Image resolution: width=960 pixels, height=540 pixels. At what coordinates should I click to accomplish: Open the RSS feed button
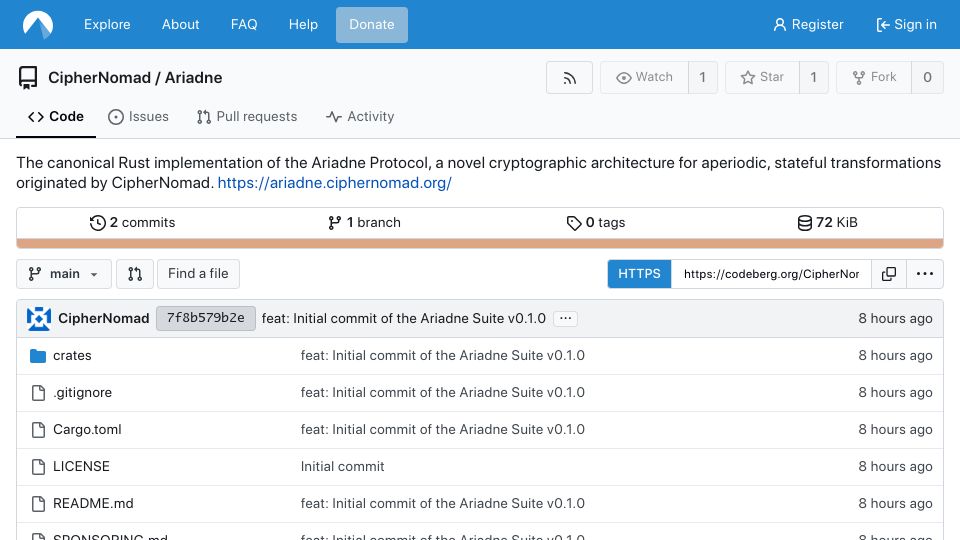(569, 78)
